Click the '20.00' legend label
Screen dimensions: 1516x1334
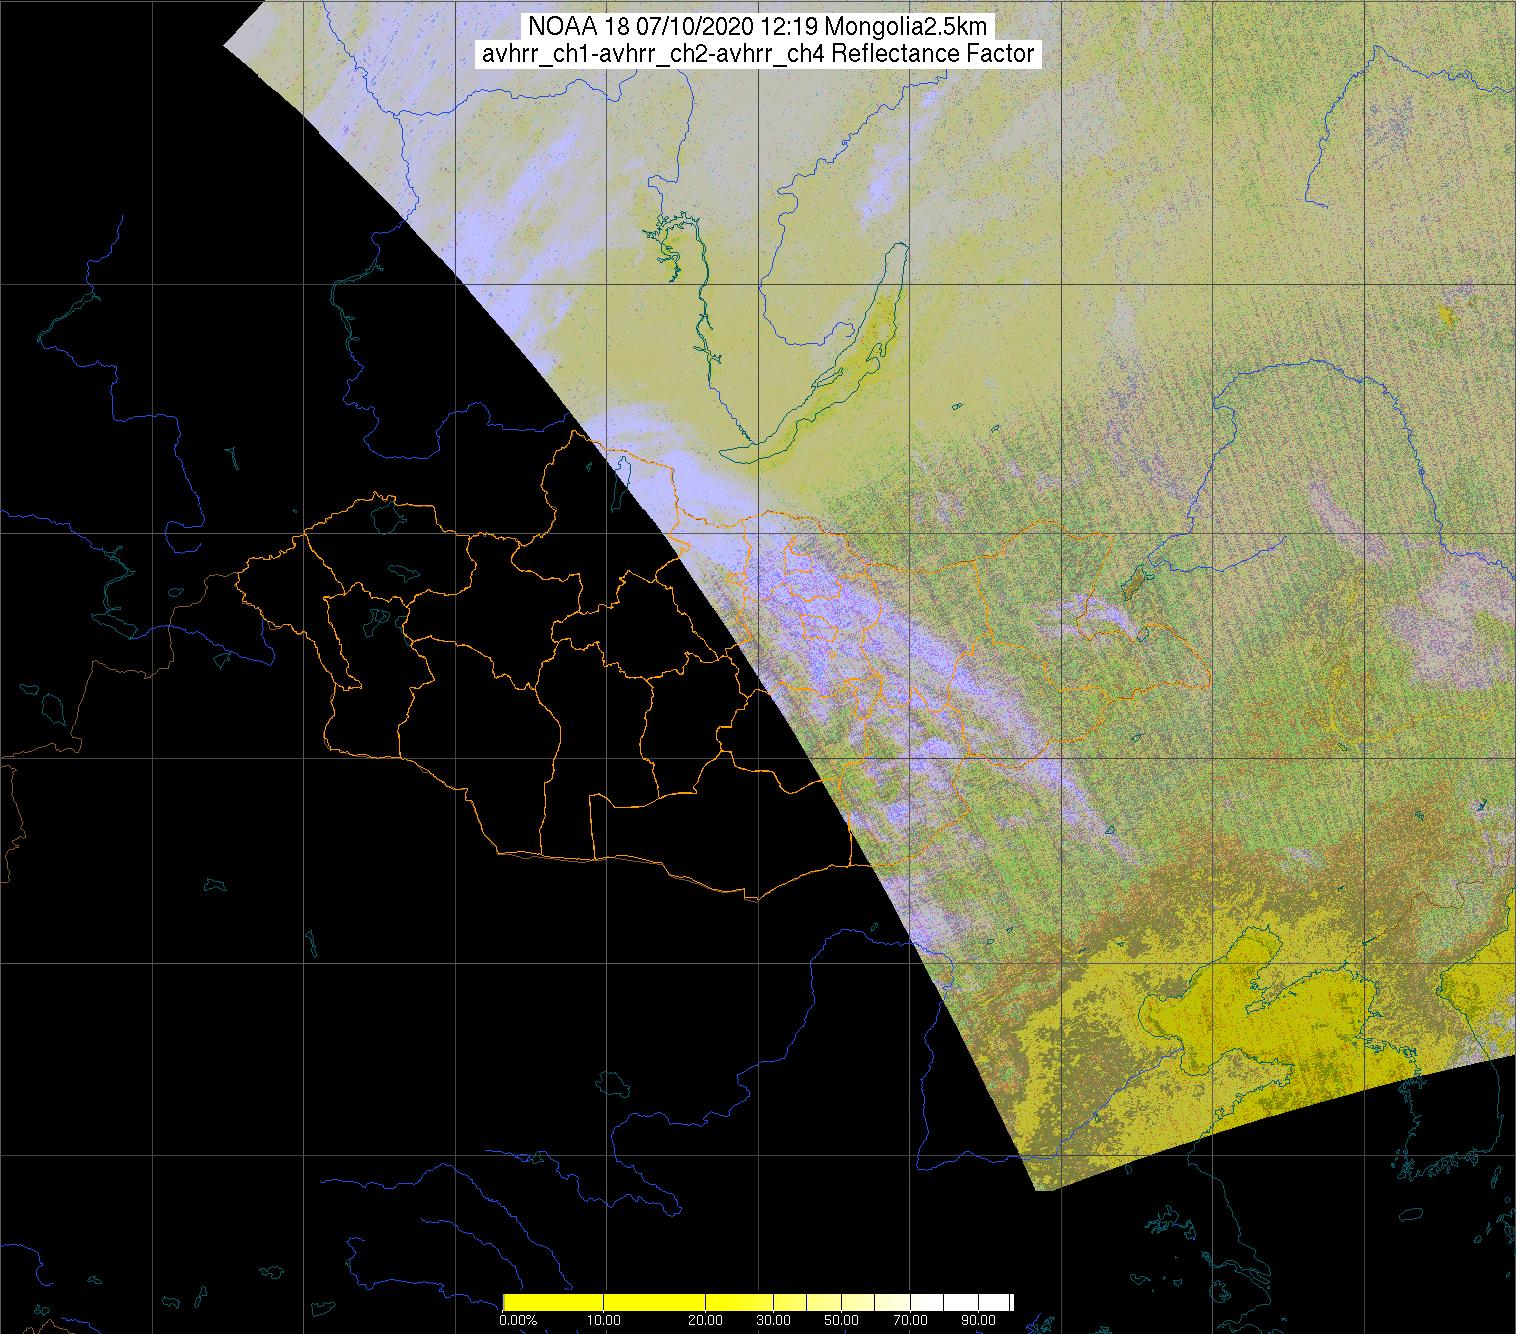pos(706,1320)
